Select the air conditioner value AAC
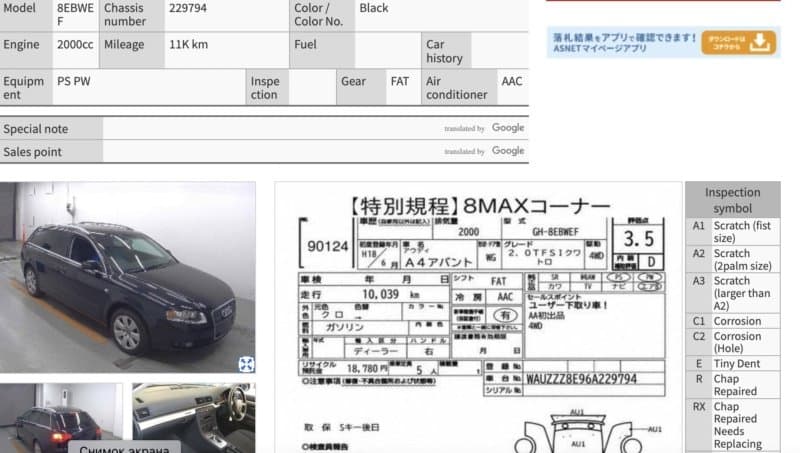 (x=512, y=81)
